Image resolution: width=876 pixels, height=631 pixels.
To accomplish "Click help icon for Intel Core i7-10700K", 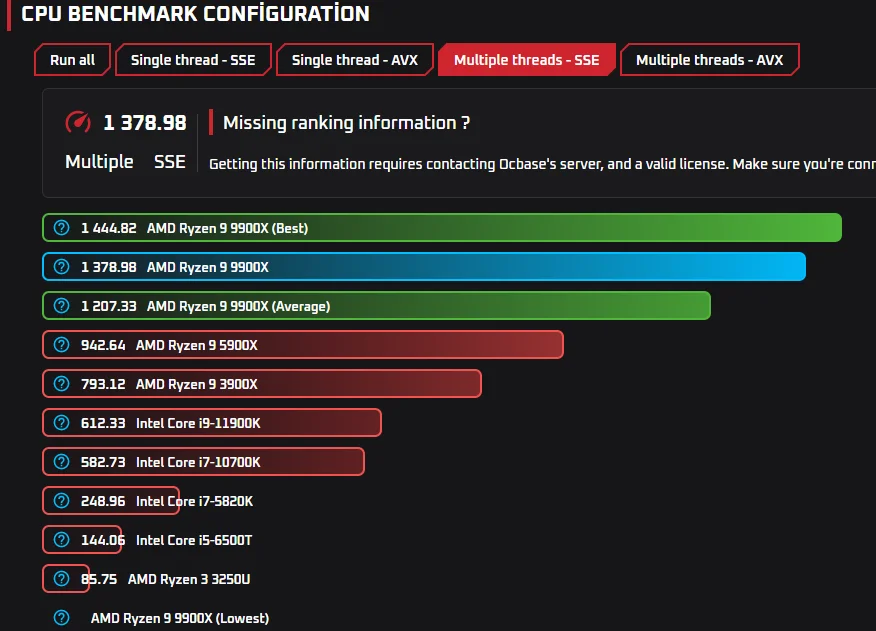I will pyautogui.click(x=61, y=462).
